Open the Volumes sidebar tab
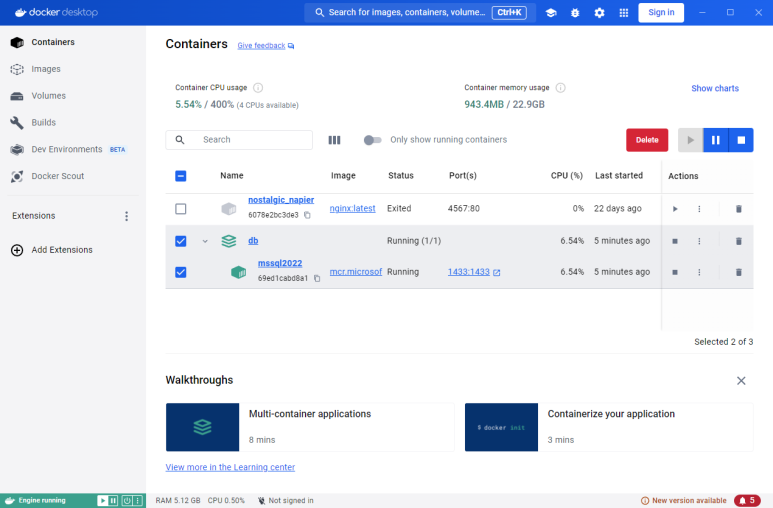The width and height of the screenshot is (773, 508). [73, 96]
